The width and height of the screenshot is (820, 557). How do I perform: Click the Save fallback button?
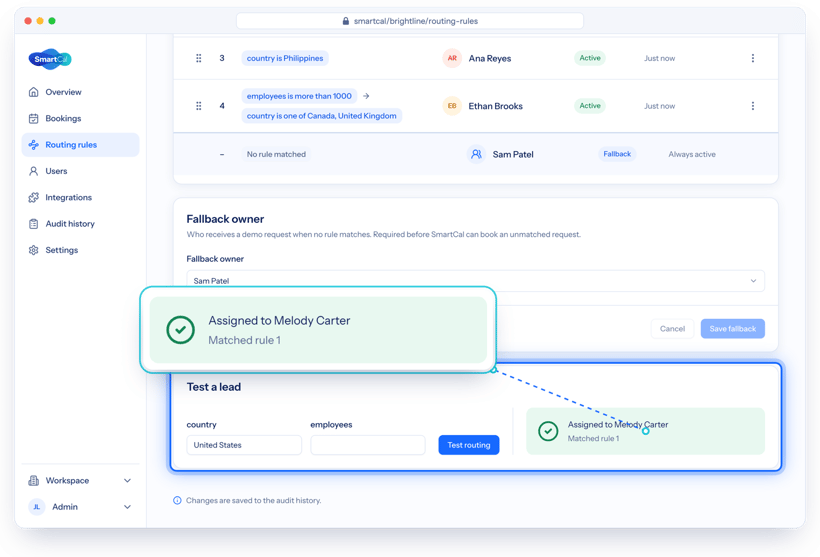[733, 329]
